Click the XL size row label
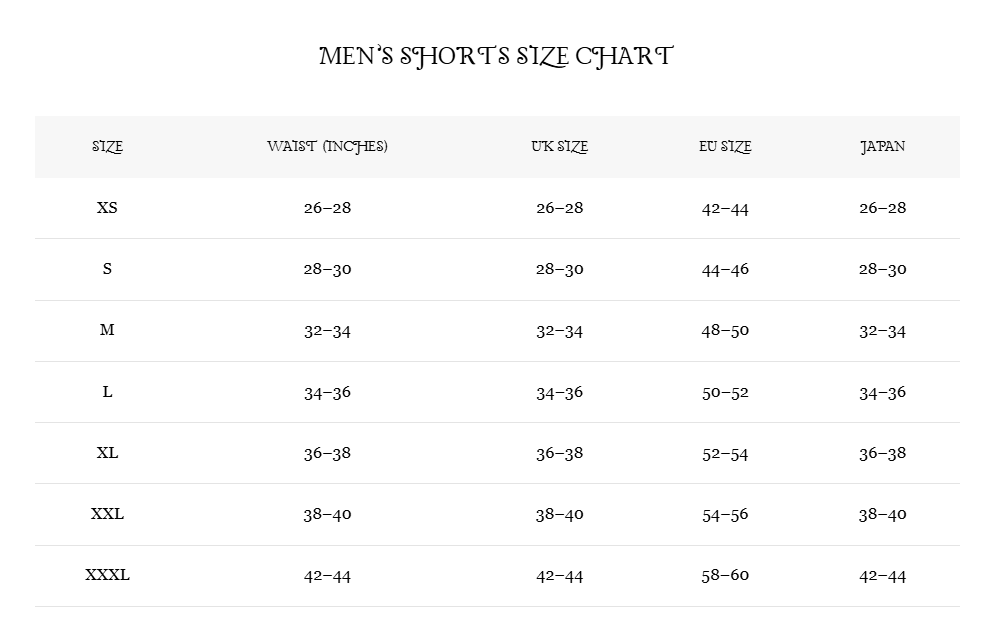This screenshot has height=642, width=993. click(107, 453)
